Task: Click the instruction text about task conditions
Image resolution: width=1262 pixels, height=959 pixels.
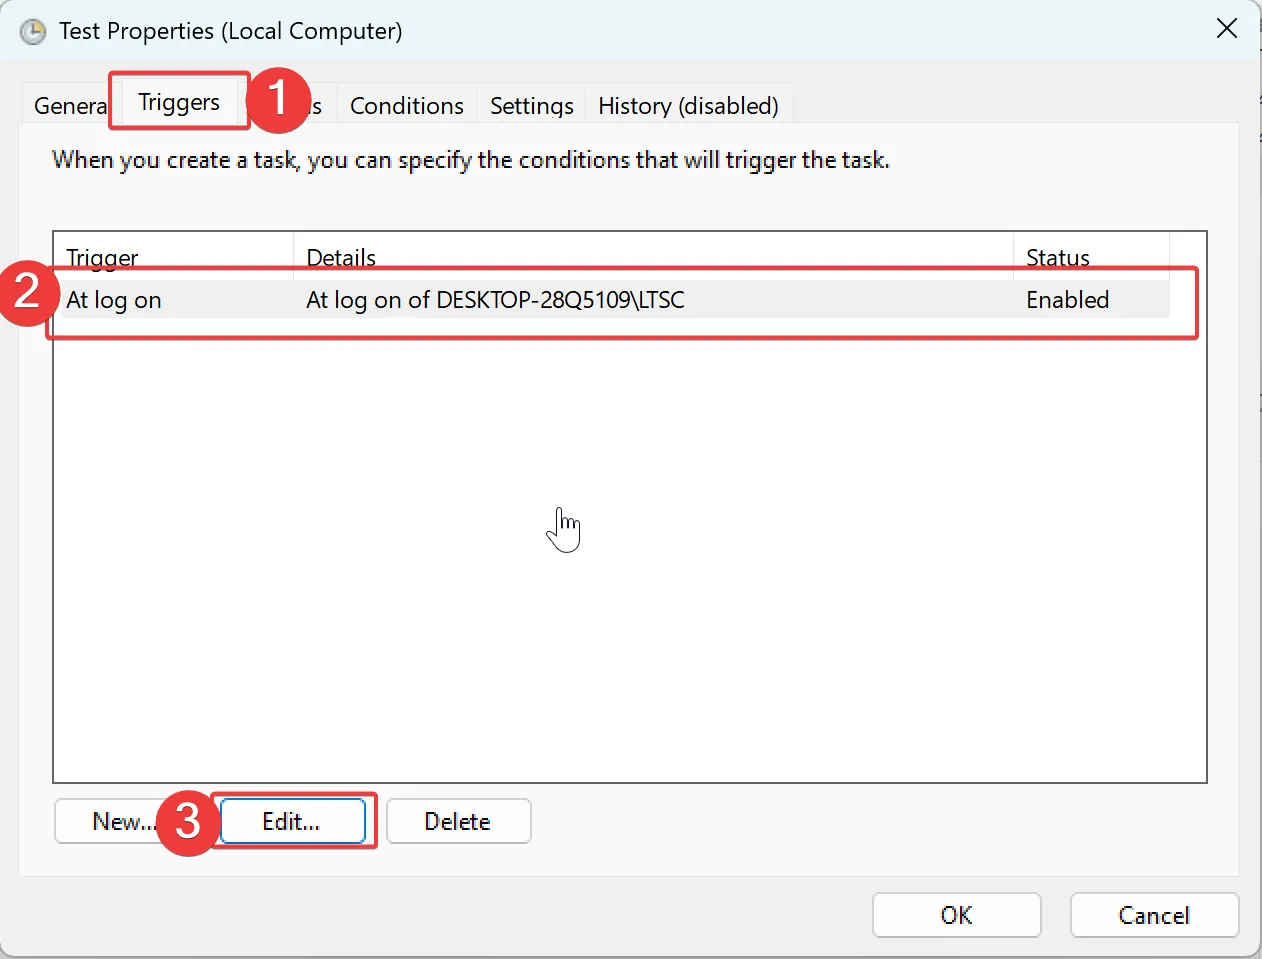Action: click(470, 159)
